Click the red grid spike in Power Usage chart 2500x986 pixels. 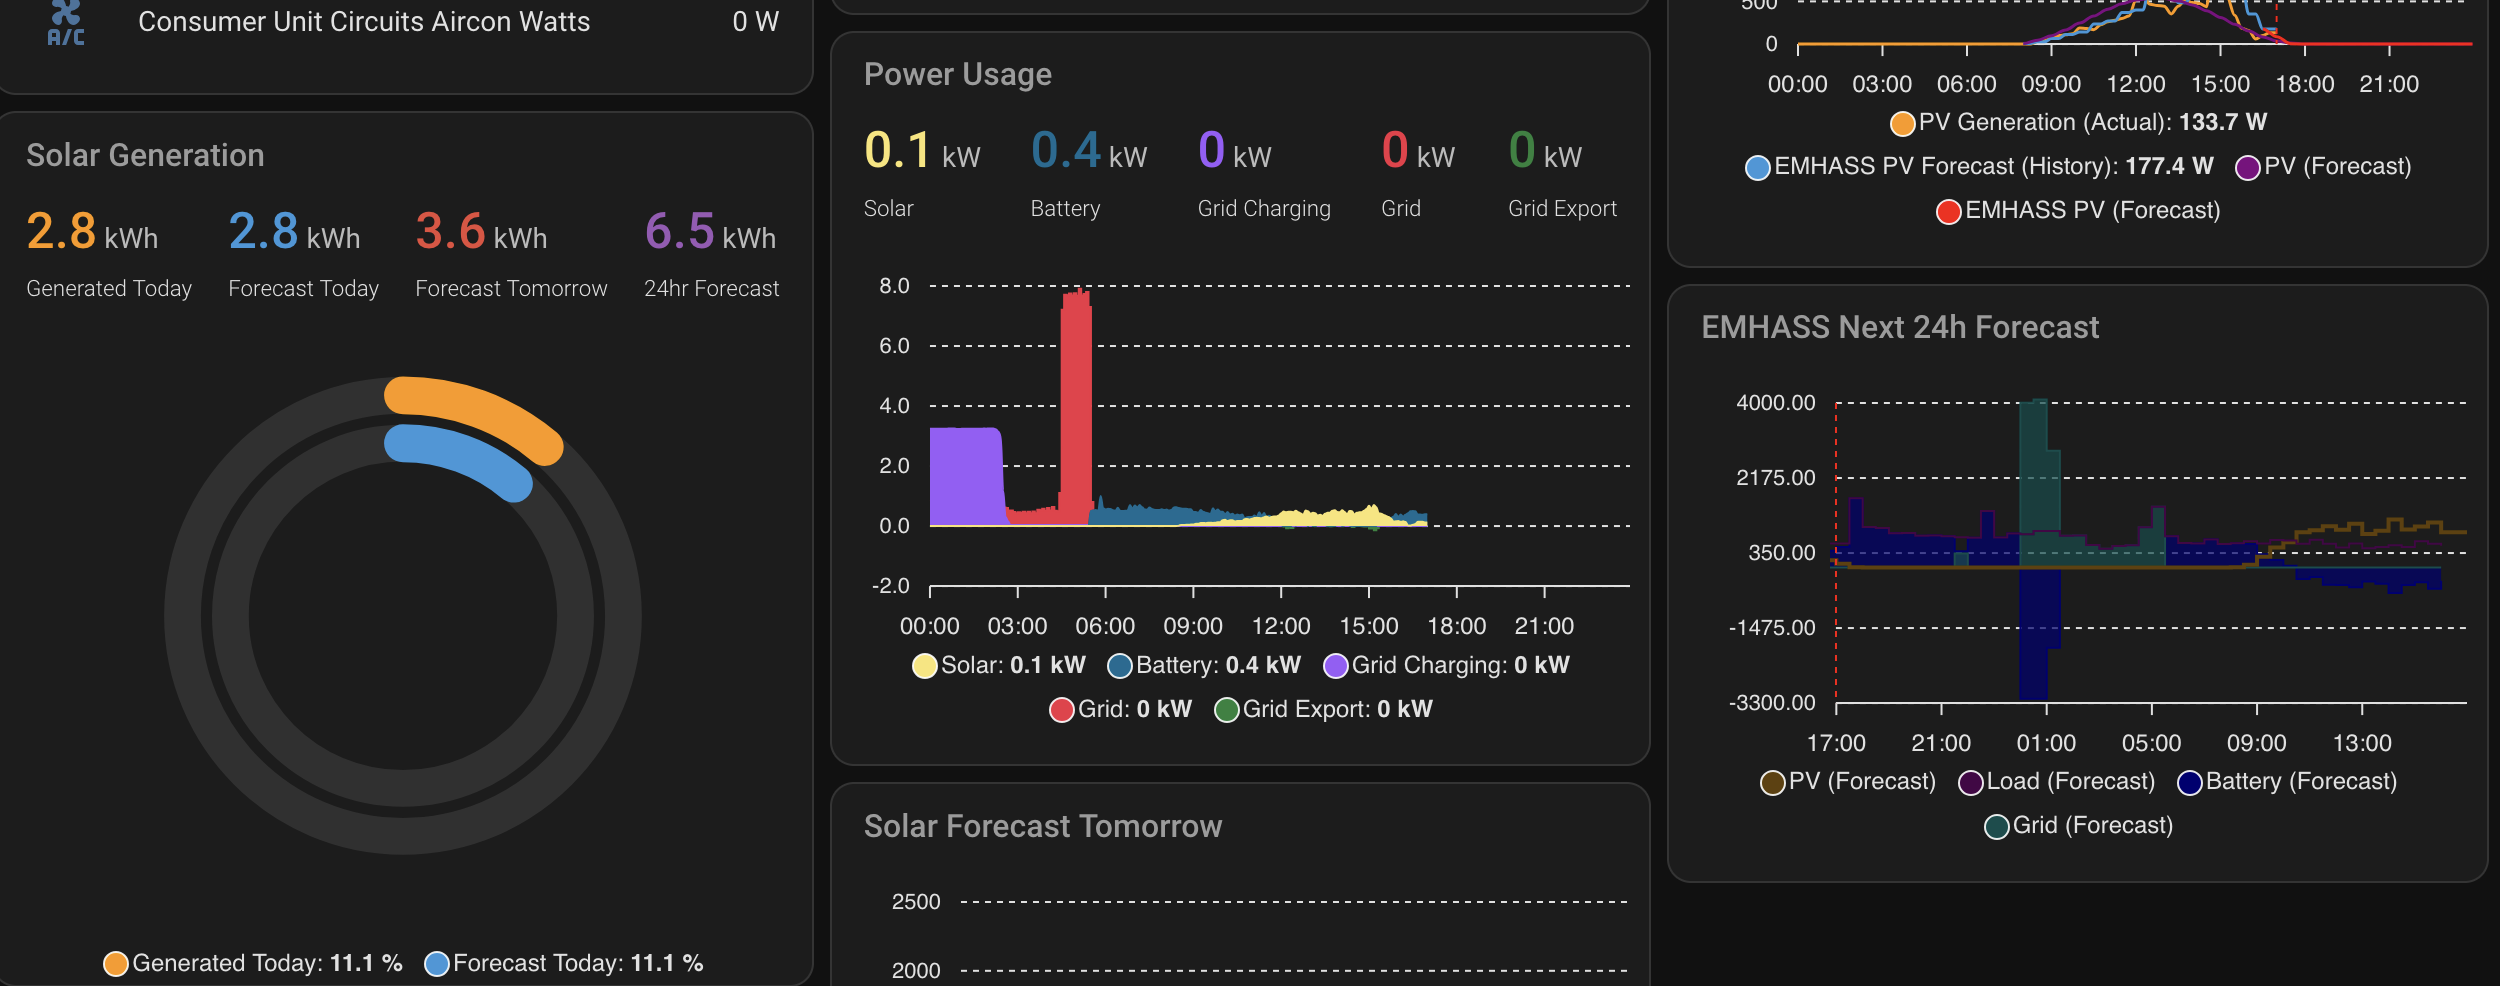(x=1076, y=400)
